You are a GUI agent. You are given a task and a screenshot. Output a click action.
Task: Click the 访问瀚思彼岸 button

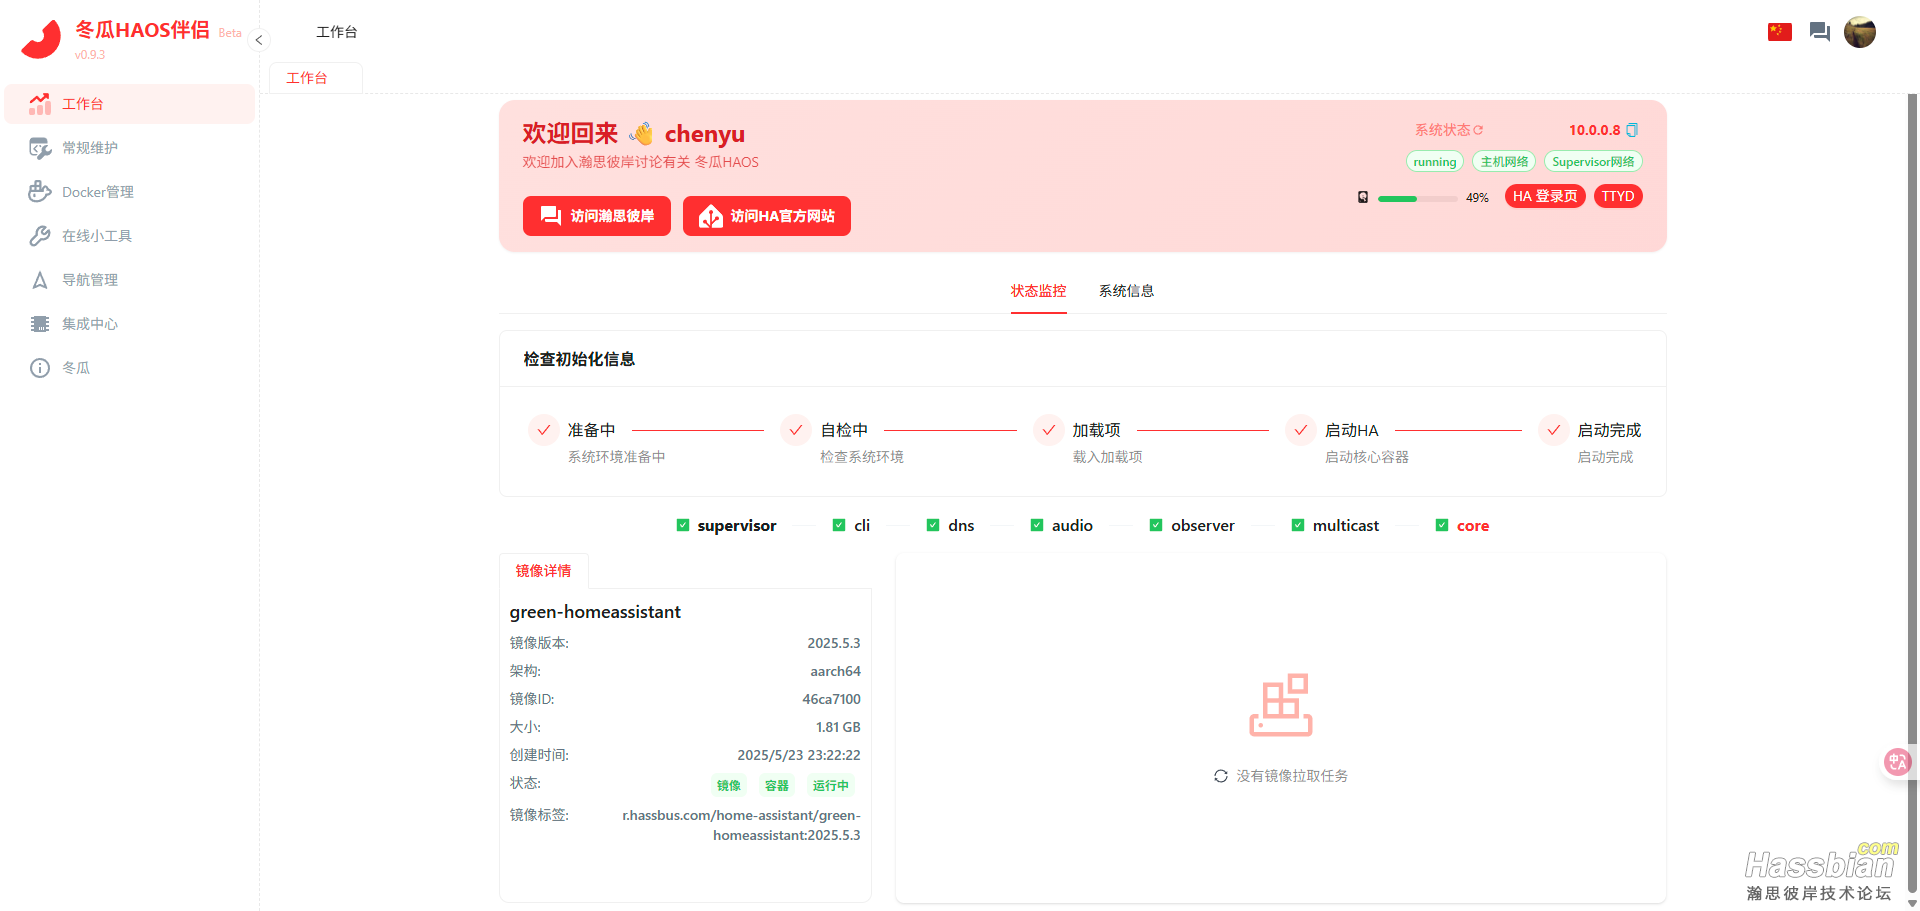coord(597,216)
